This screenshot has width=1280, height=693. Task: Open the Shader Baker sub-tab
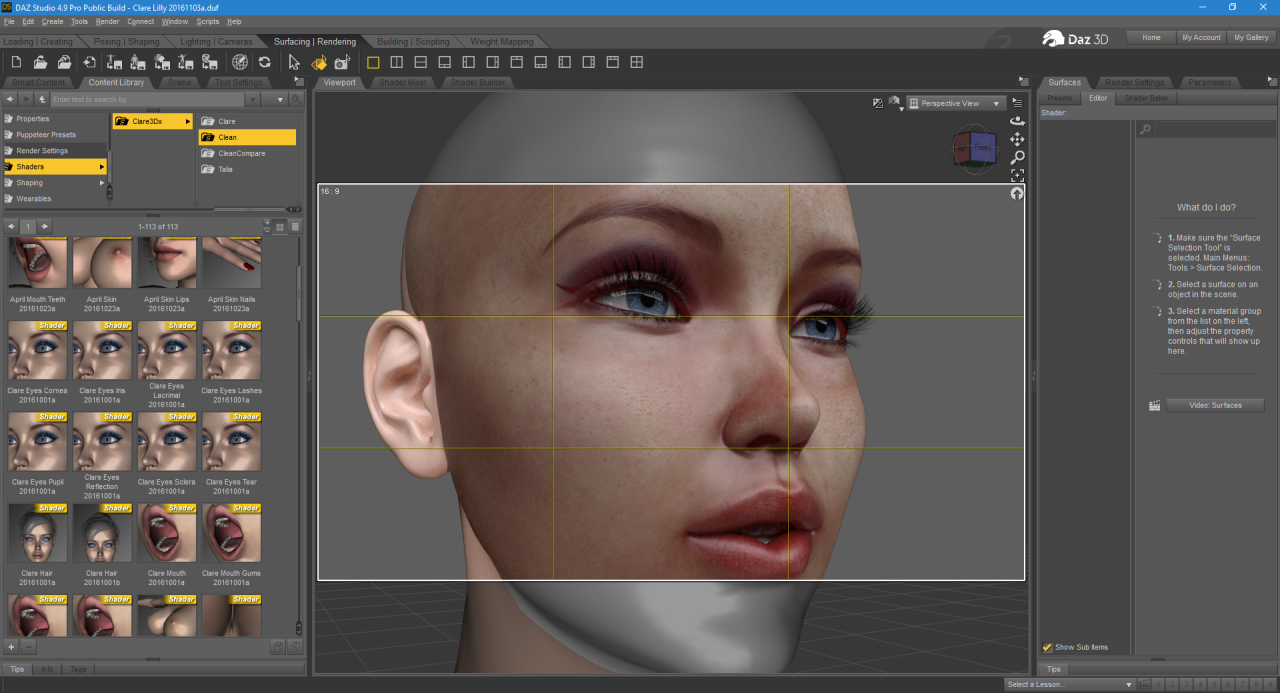tap(1146, 98)
